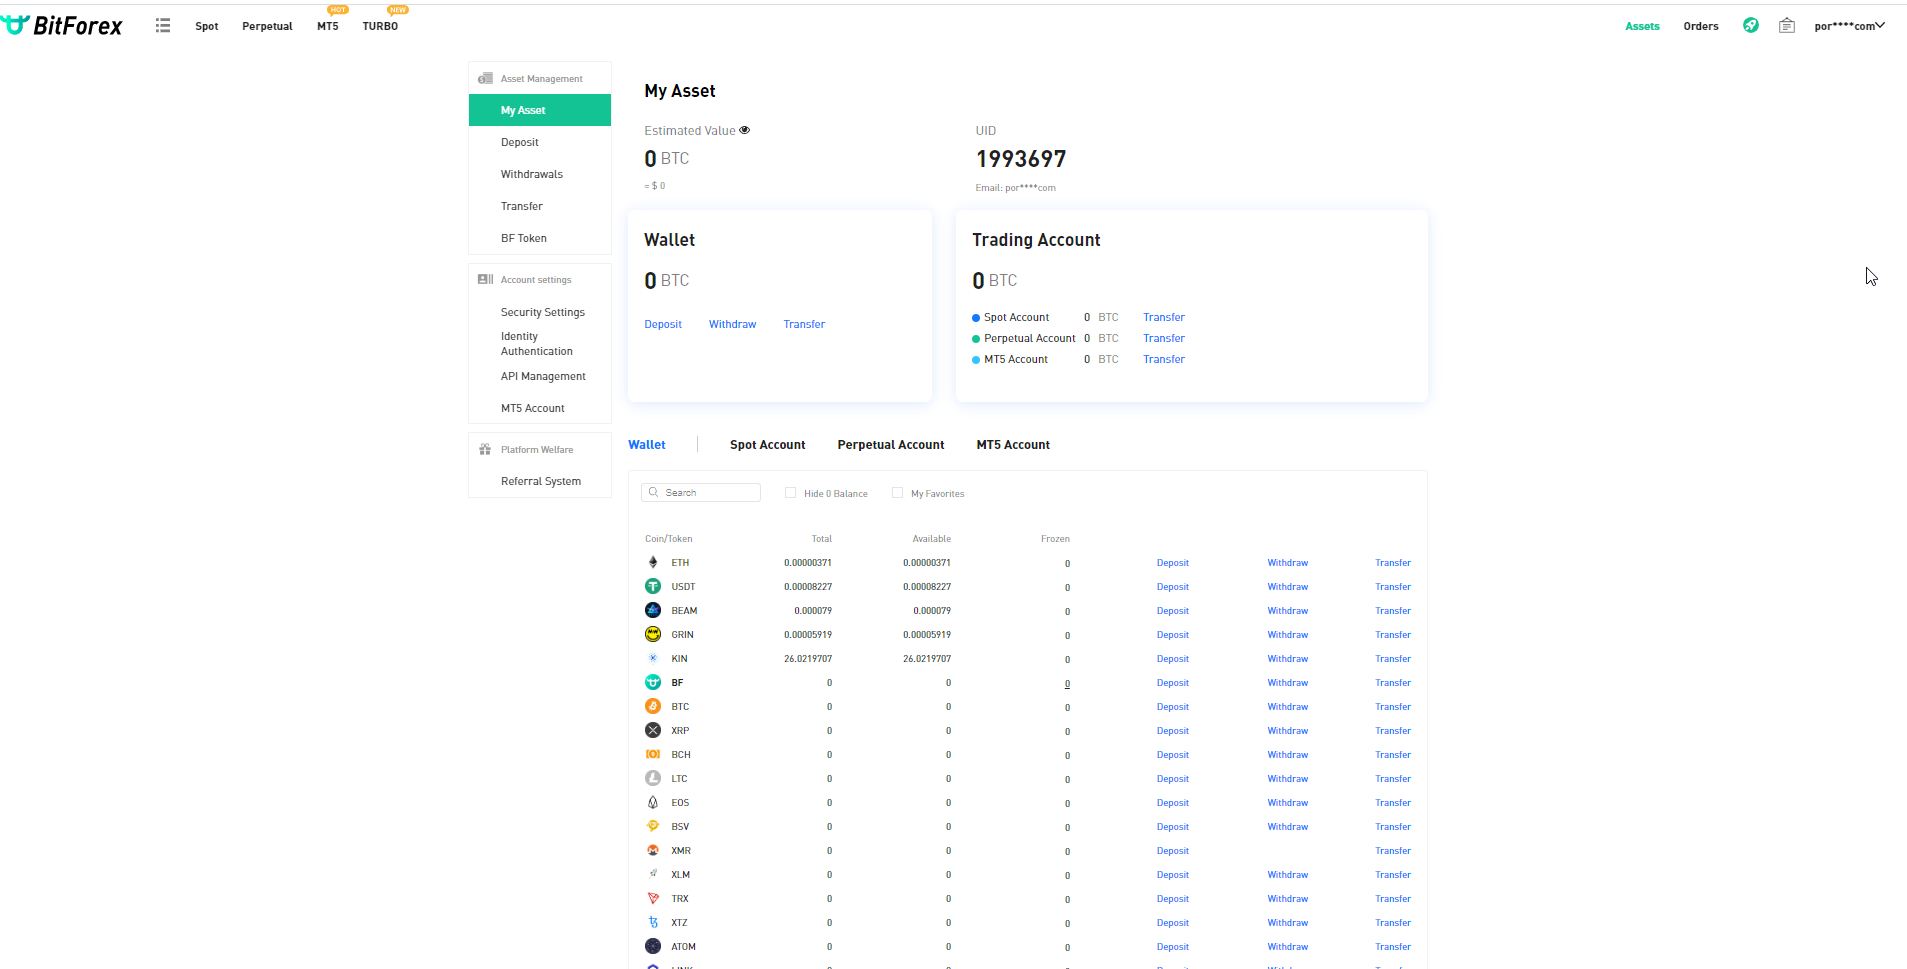Open BF Token in the sidebar
The image size is (1907, 969).
point(524,238)
